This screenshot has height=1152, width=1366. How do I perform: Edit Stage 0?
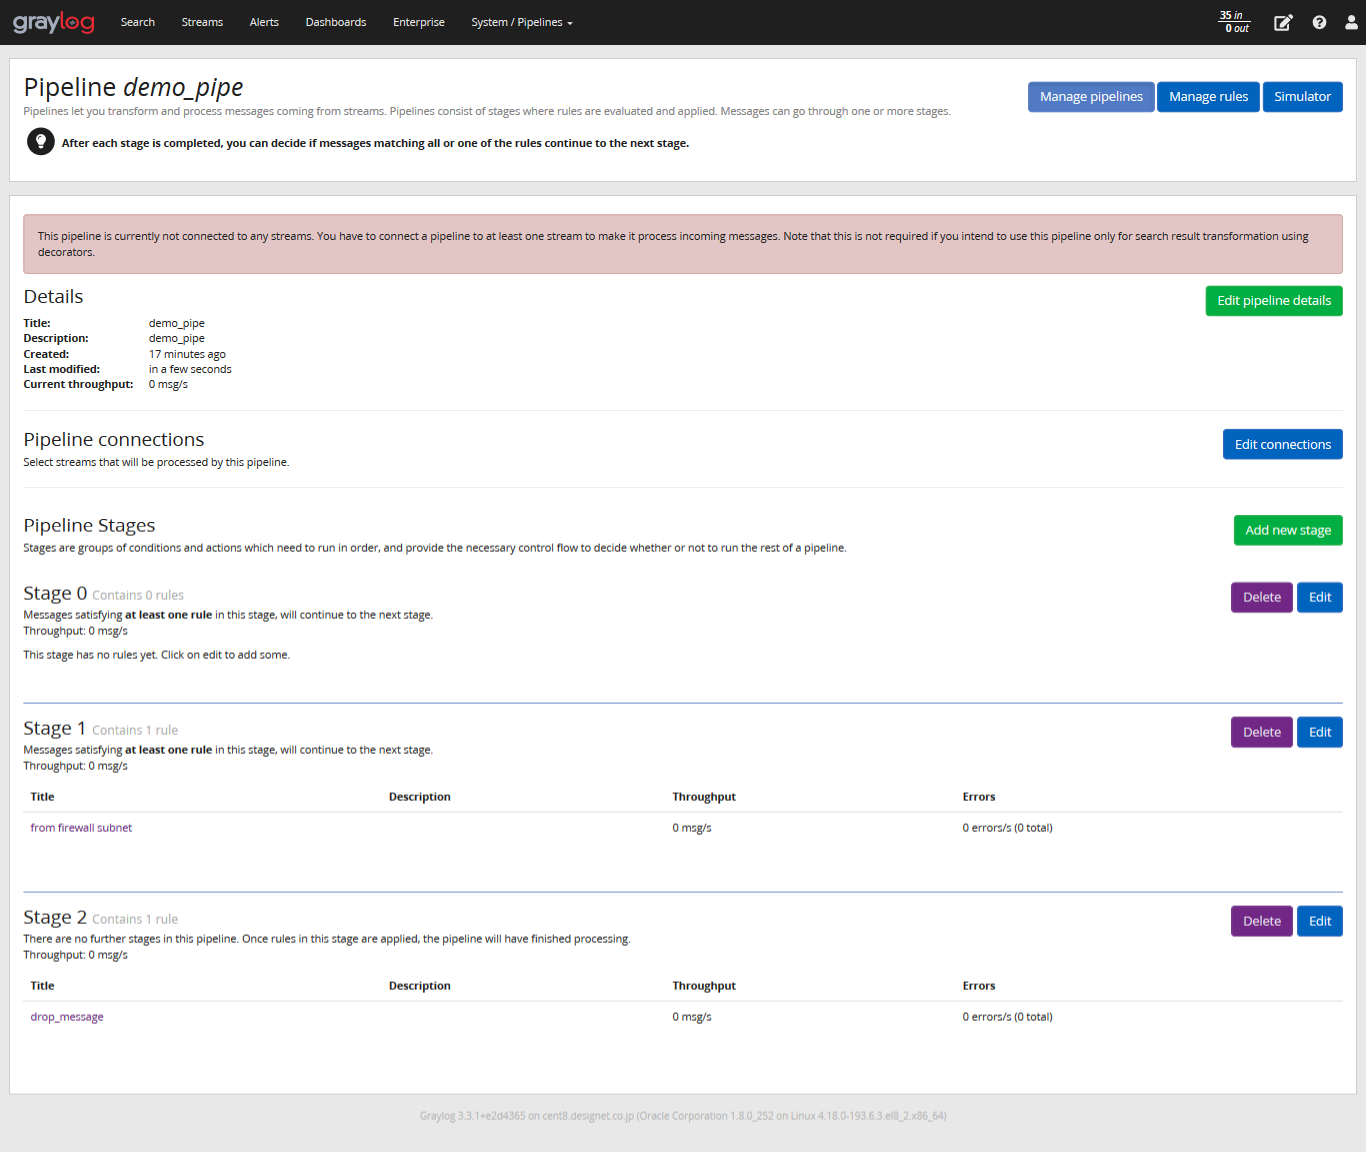pyautogui.click(x=1320, y=597)
